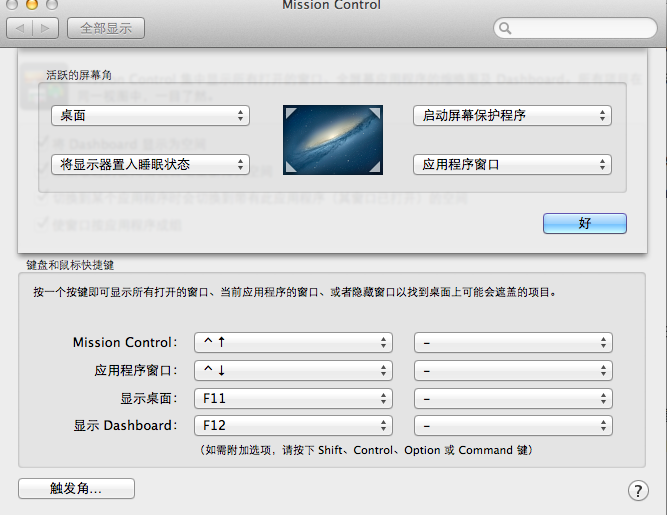Open bottom-right corner 应用程序窗口 dropdown
The width and height of the screenshot is (667, 515).
(x=511, y=163)
